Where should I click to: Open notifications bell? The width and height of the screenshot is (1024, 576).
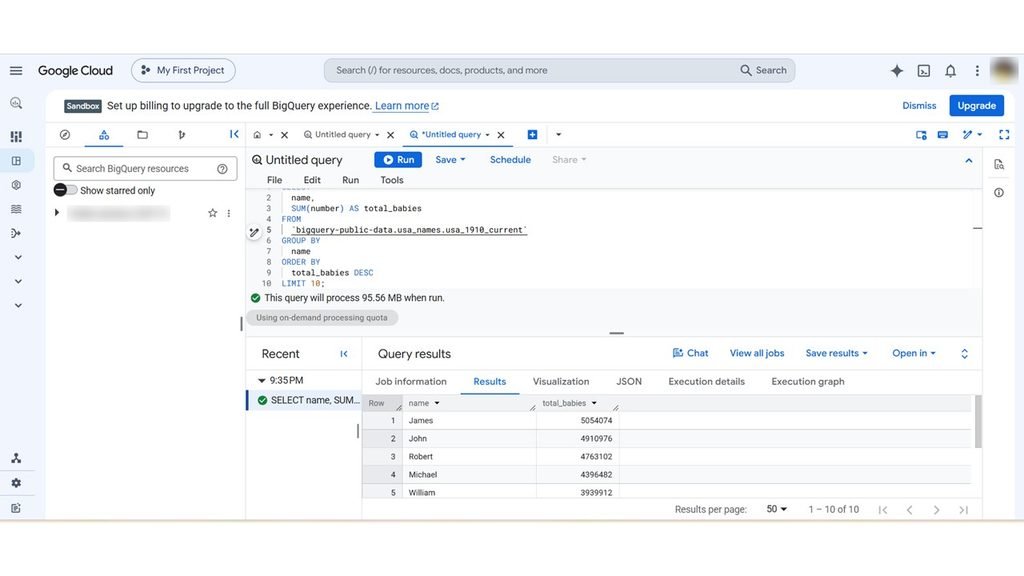click(x=950, y=71)
